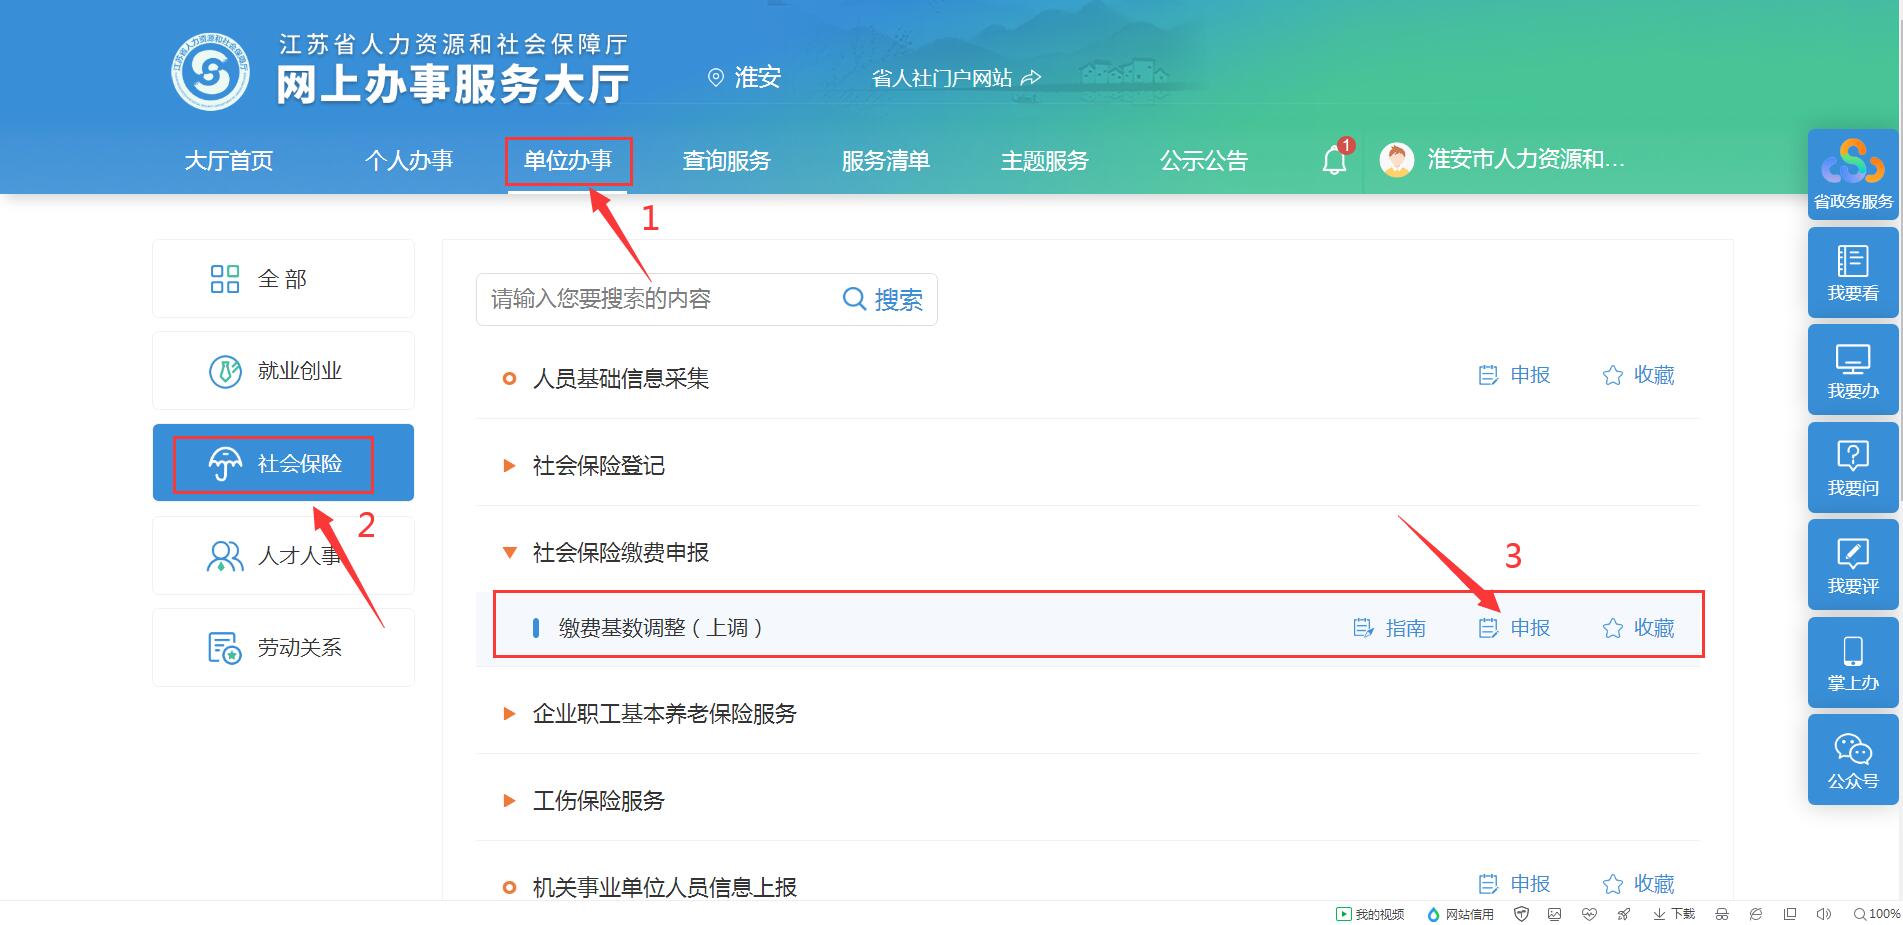Viewport: 1903px width, 925px height.
Task: Click 收藏 for 机关事业单位人员信息上报
Action: coord(1638,884)
